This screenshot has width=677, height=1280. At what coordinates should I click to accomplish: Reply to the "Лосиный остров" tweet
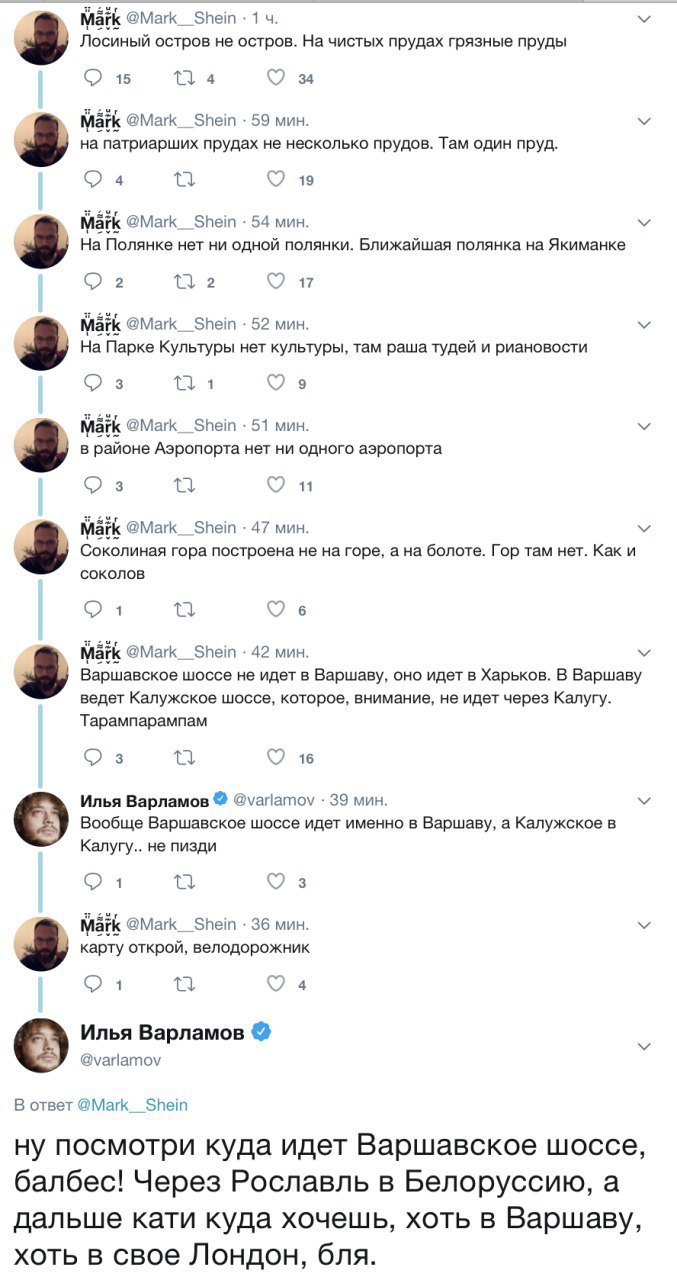pyautogui.click(x=94, y=79)
